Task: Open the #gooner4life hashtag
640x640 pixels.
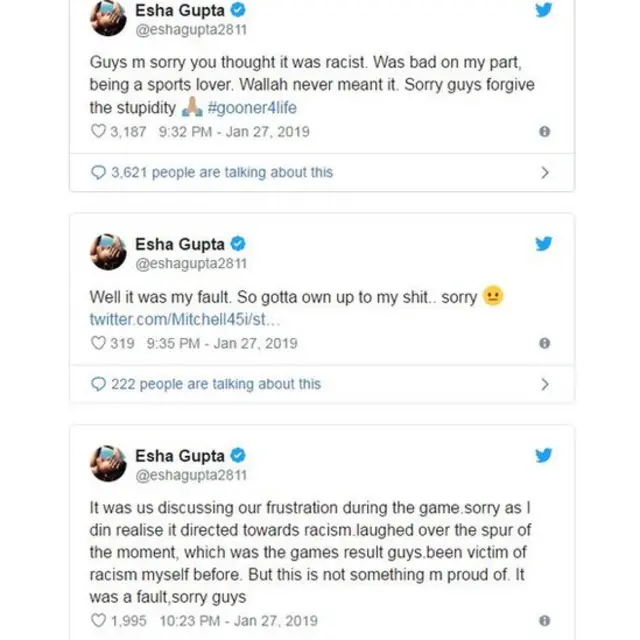Action: (x=251, y=107)
